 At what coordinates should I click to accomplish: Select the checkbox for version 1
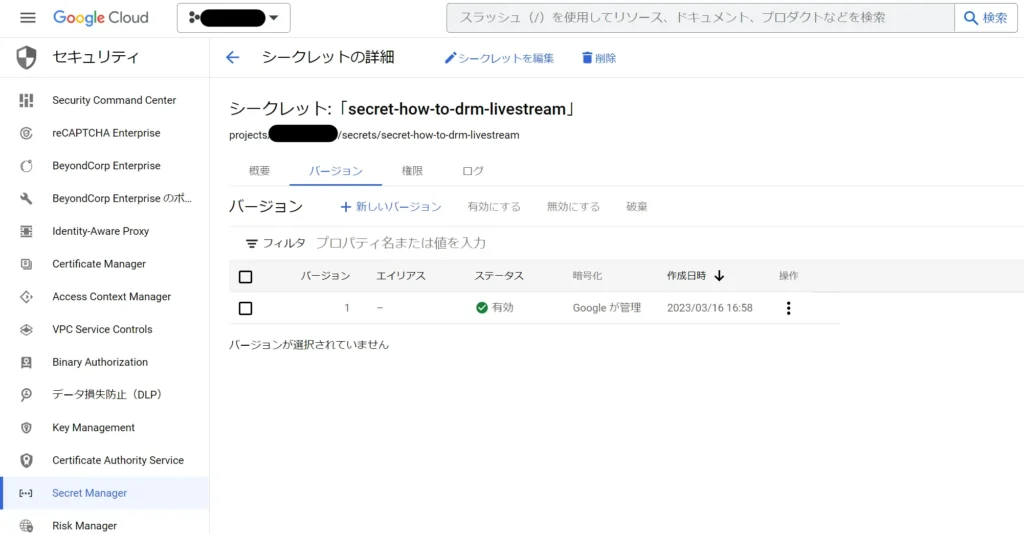(246, 308)
